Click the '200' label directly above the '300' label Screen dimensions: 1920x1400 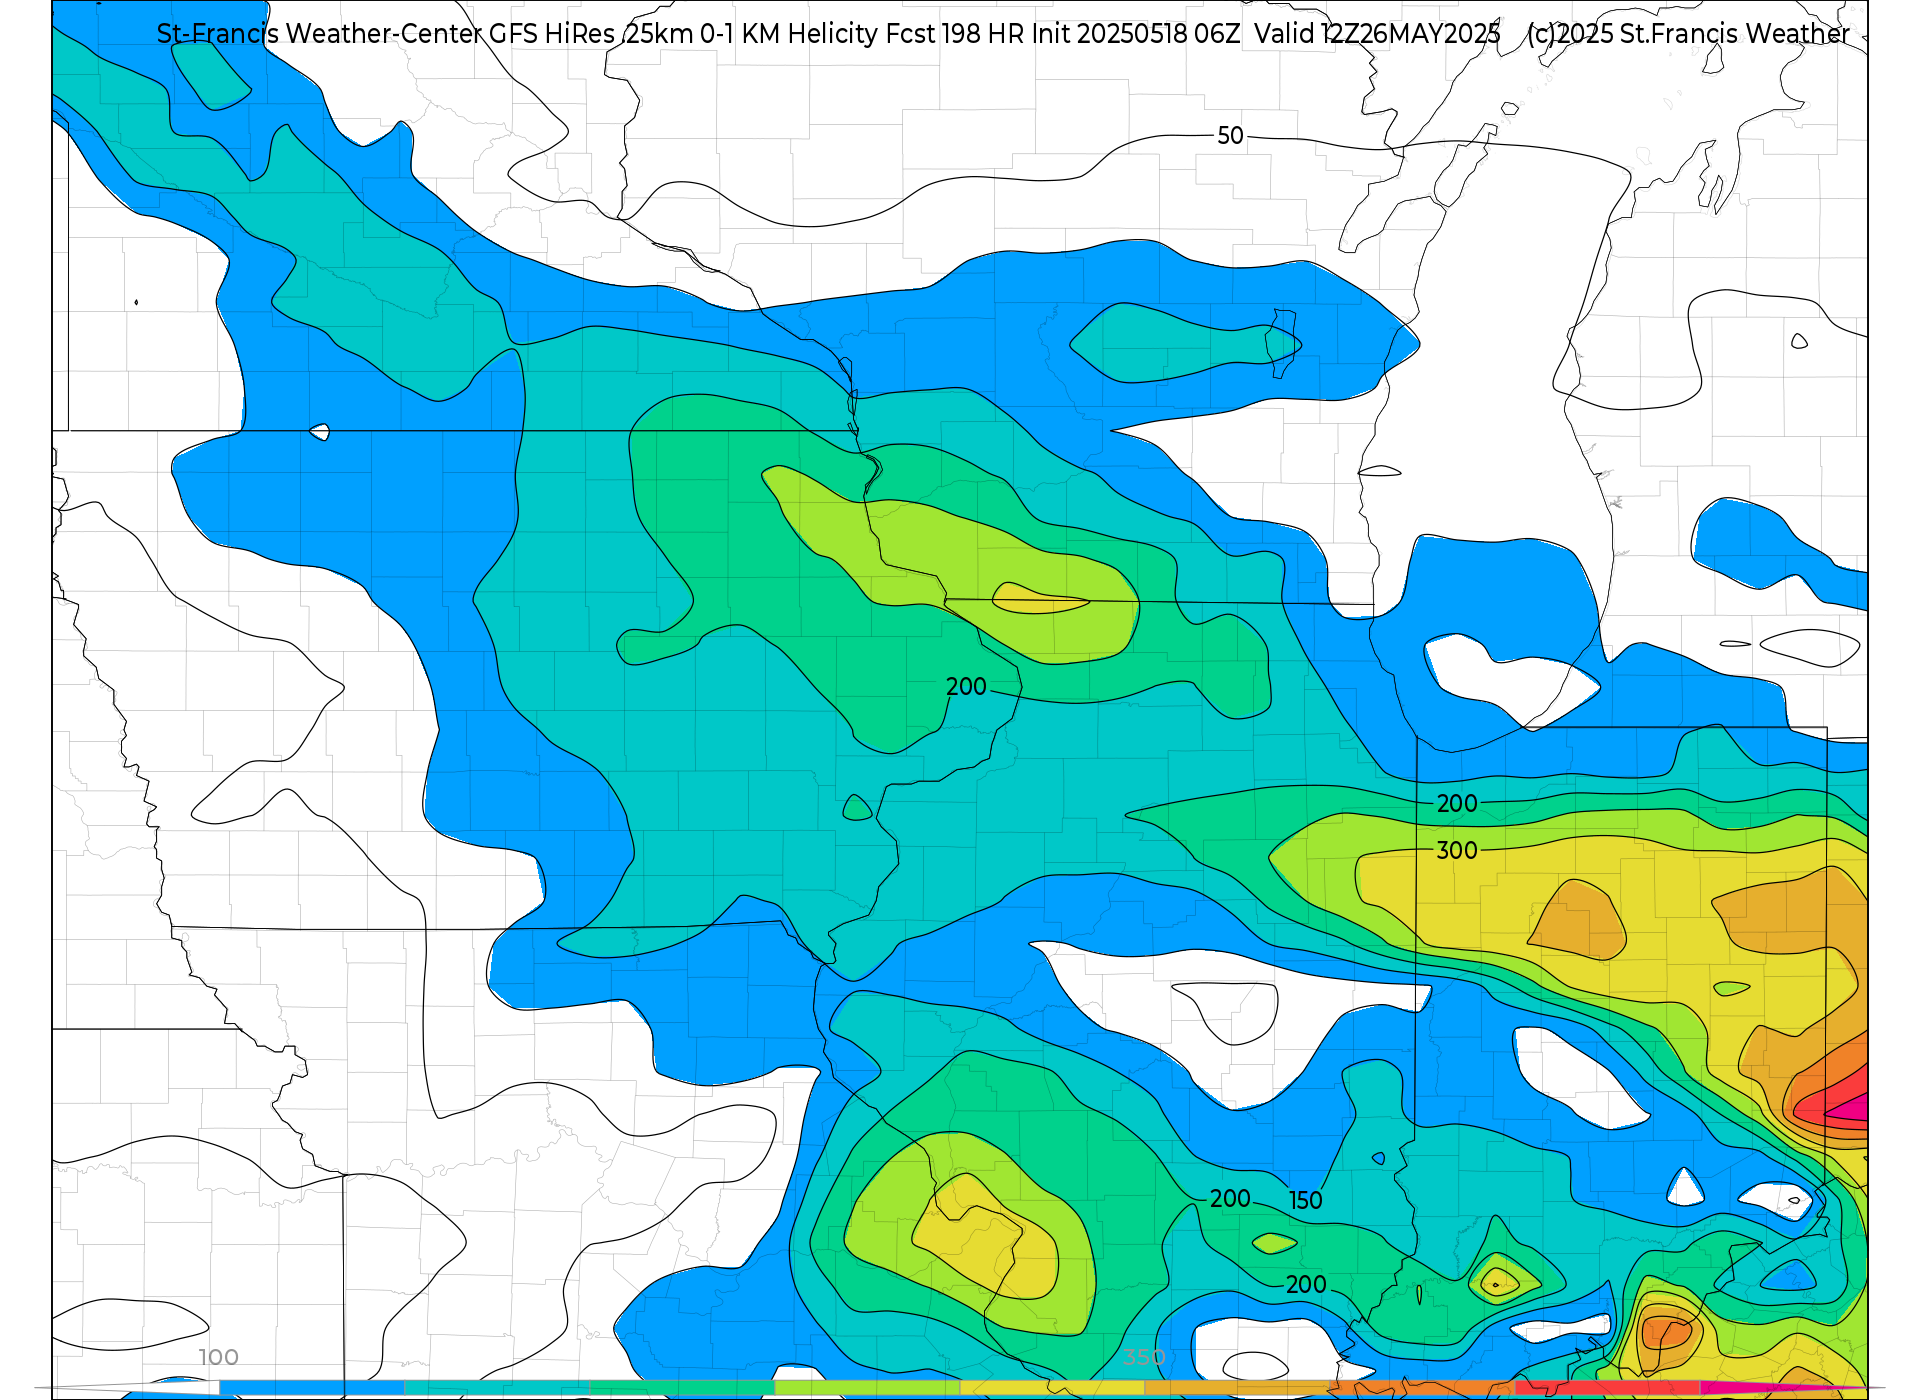[x=1457, y=803]
